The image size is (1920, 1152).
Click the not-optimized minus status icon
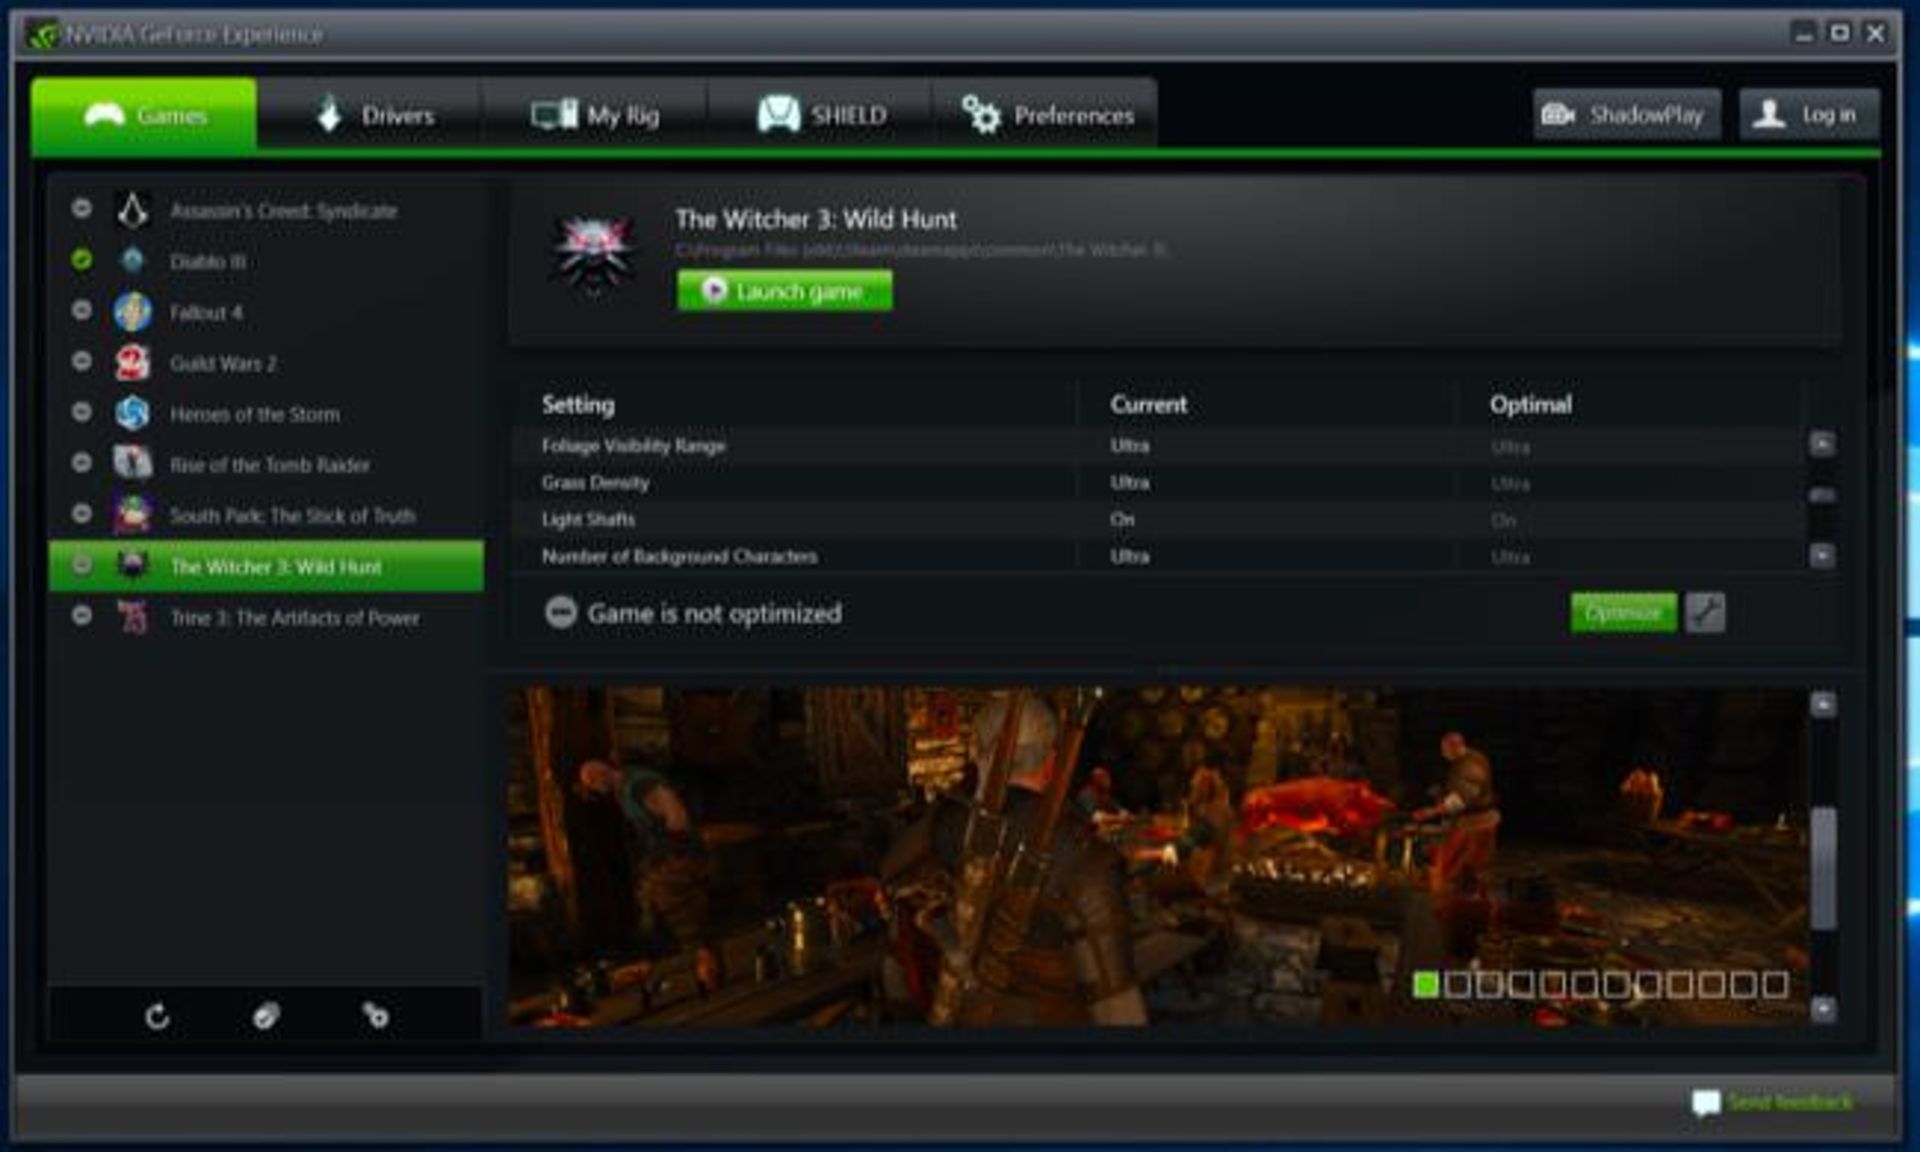point(561,612)
